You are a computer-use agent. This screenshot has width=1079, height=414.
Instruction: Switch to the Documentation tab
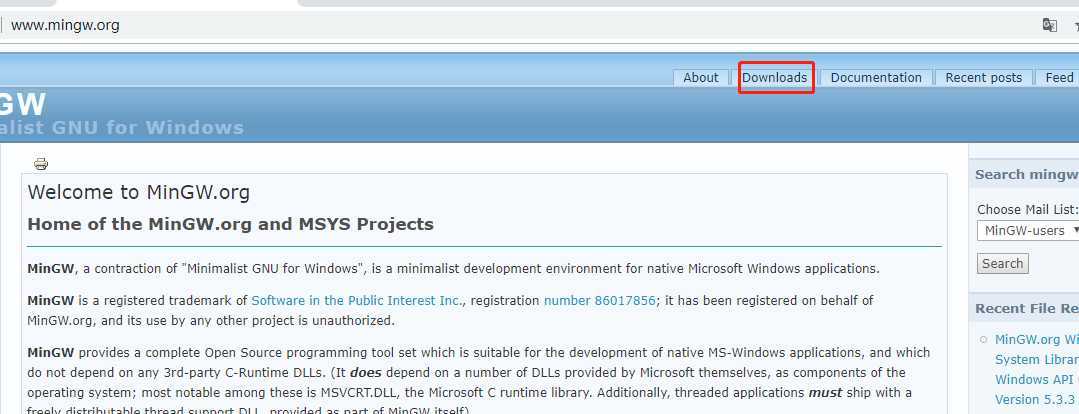(x=876, y=78)
